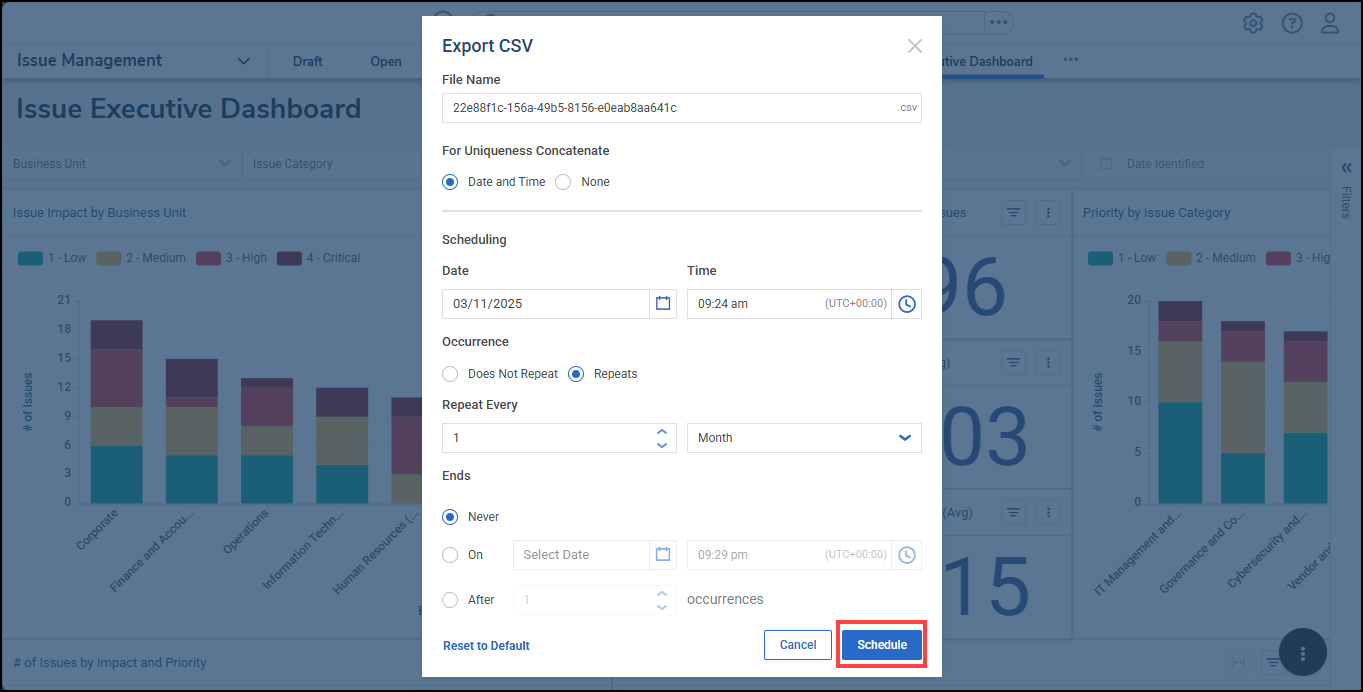Open the clock picker for scheduling Time

[906, 304]
